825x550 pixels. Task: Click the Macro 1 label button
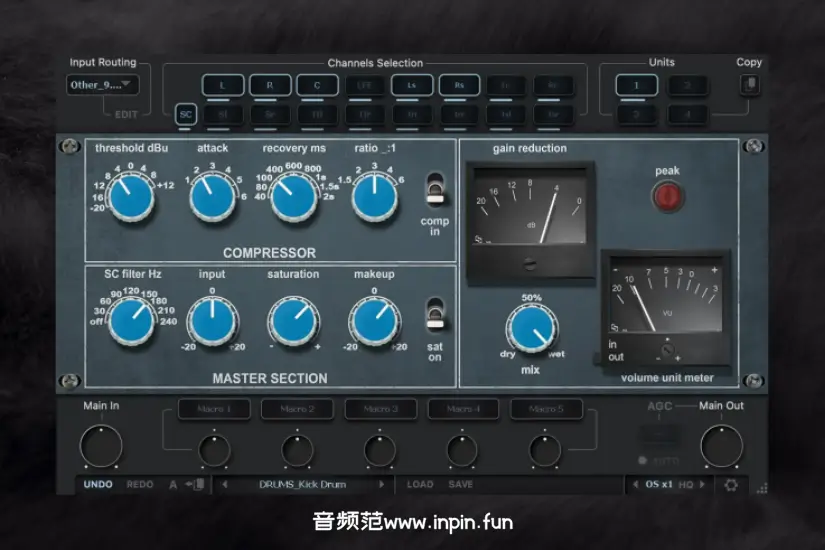pos(214,409)
